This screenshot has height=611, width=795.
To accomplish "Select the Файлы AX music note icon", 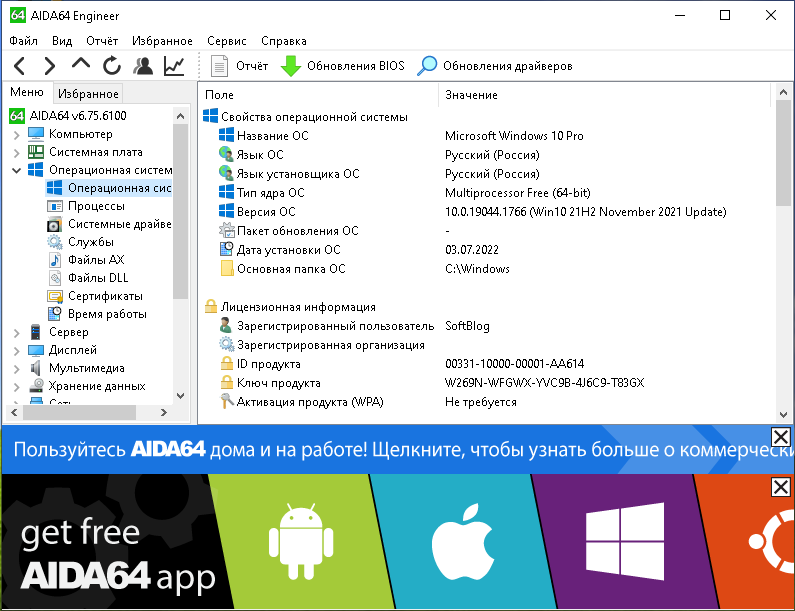I will [54, 260].
